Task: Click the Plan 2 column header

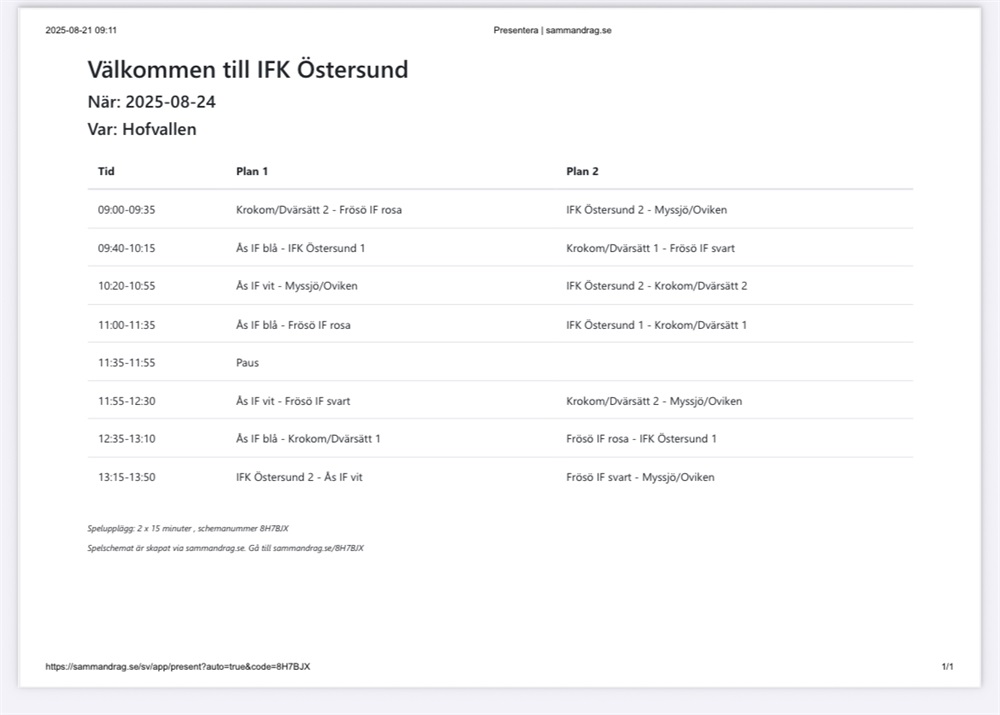Action: [x=582, y=171]
